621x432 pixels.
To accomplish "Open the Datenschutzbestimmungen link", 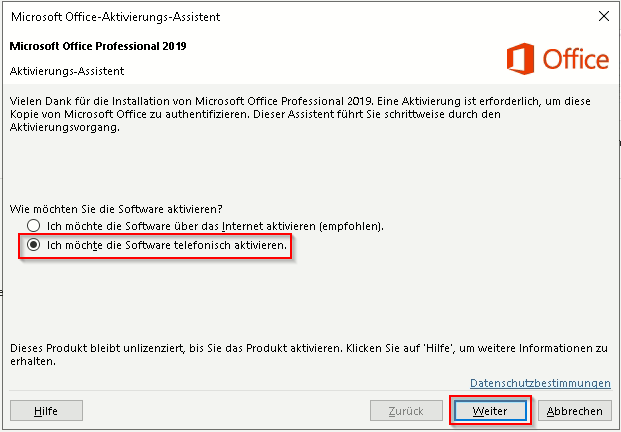I will 540,383.
